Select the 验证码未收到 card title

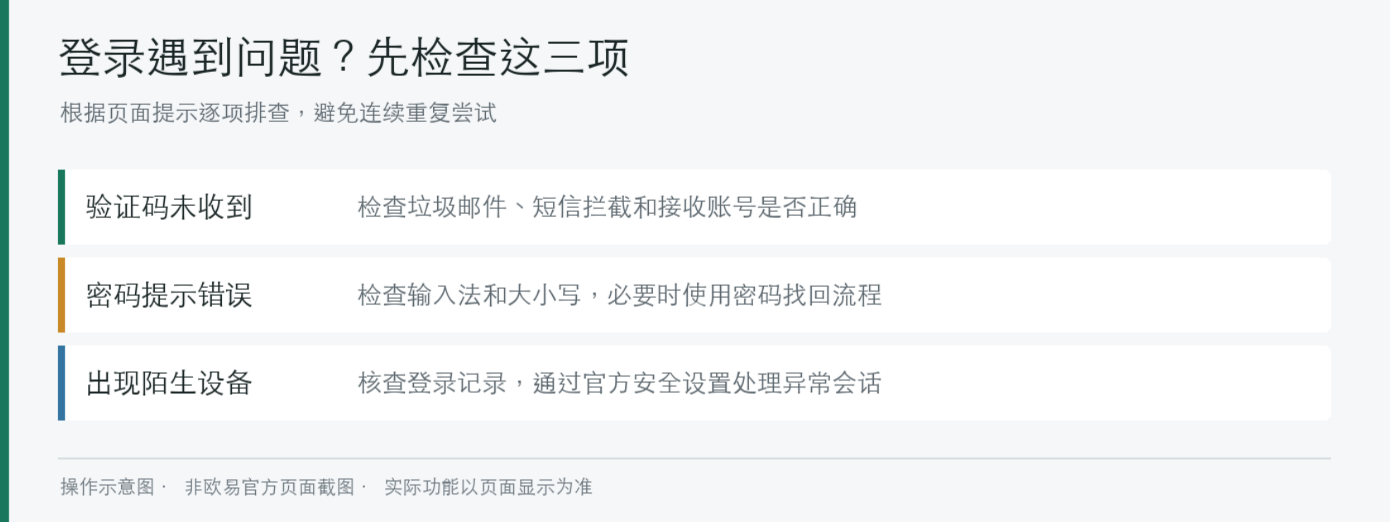(169, 207)
